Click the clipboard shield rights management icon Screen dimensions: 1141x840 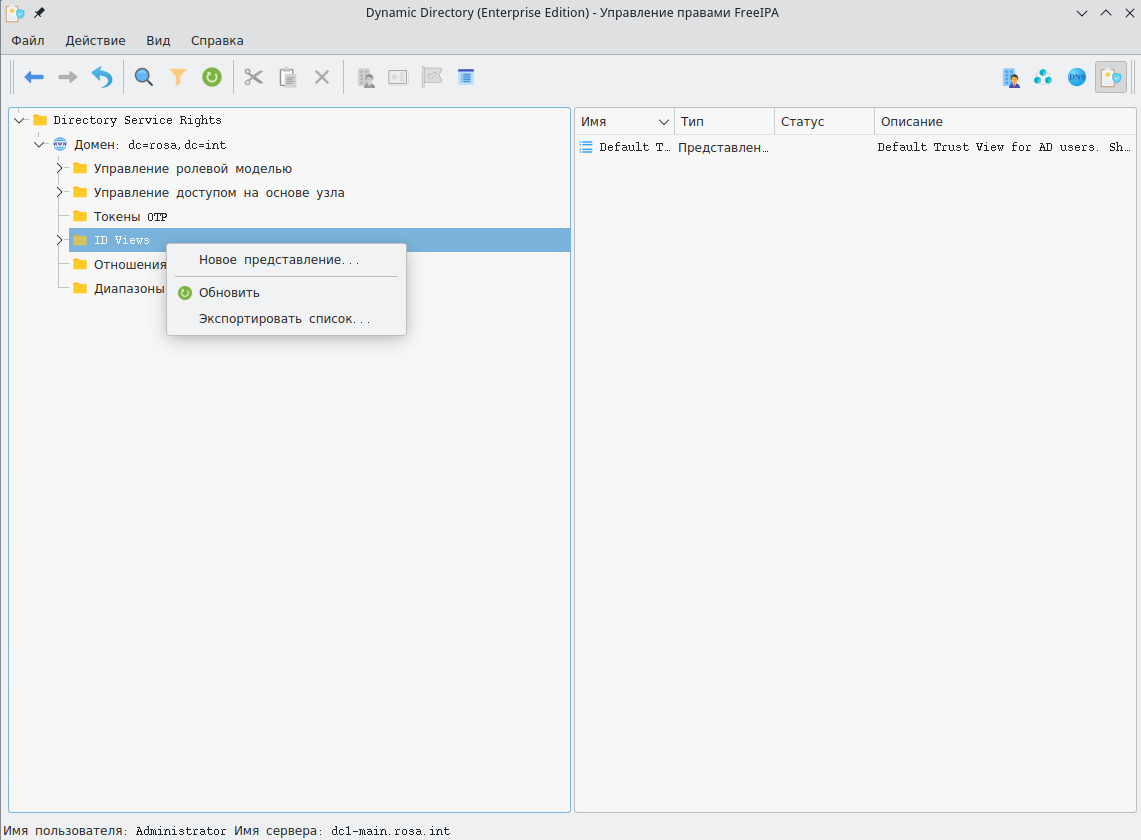(x=1110, y=77)
